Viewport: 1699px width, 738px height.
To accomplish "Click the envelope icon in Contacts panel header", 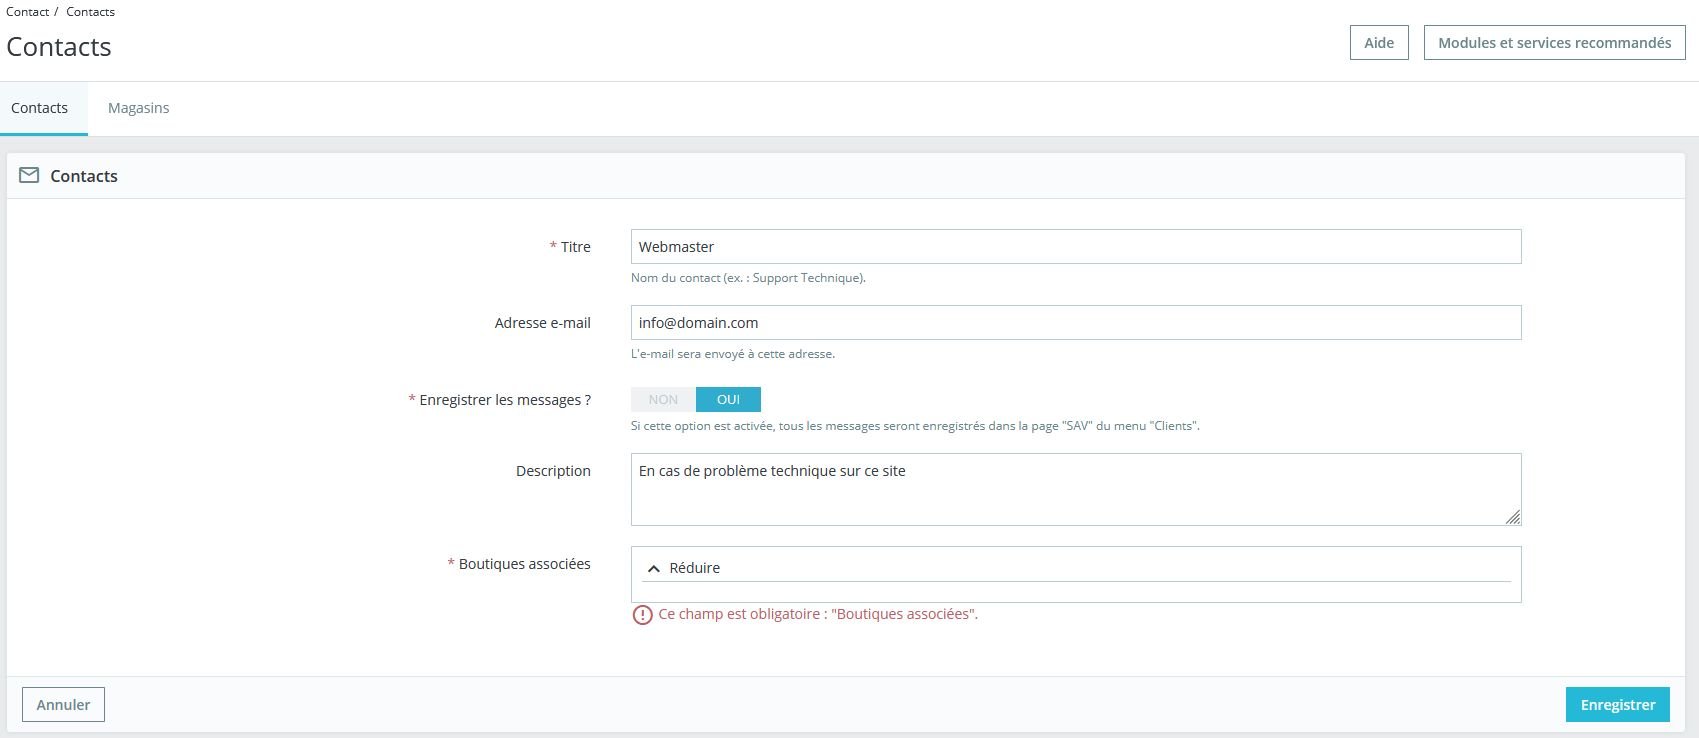I will pos(29,176).
